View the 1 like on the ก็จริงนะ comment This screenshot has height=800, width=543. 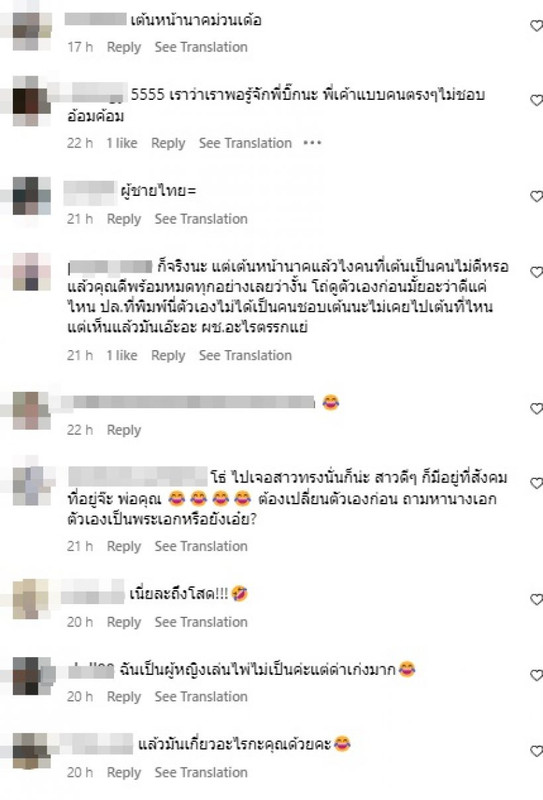(x=121, y=355)
